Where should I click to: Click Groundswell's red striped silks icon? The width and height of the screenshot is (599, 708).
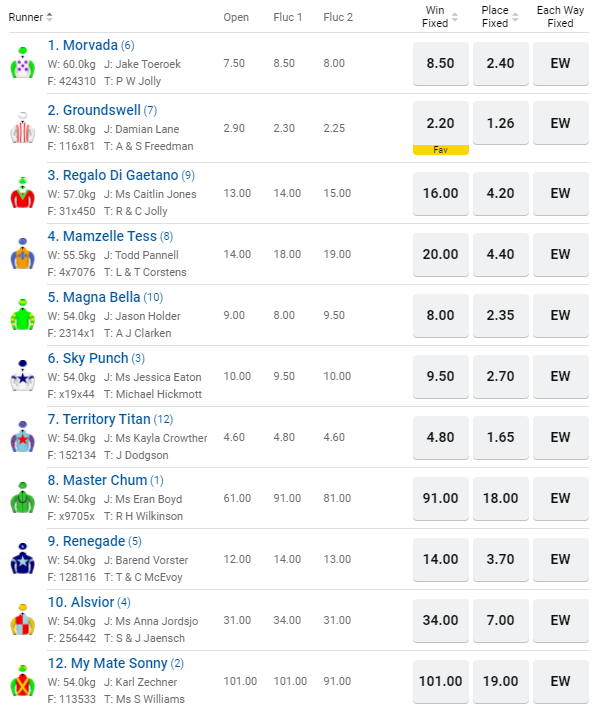tap(23, 128)
